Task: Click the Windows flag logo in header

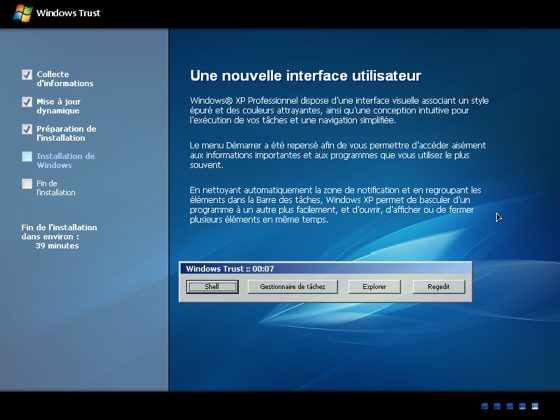Action: pos(23,13)
